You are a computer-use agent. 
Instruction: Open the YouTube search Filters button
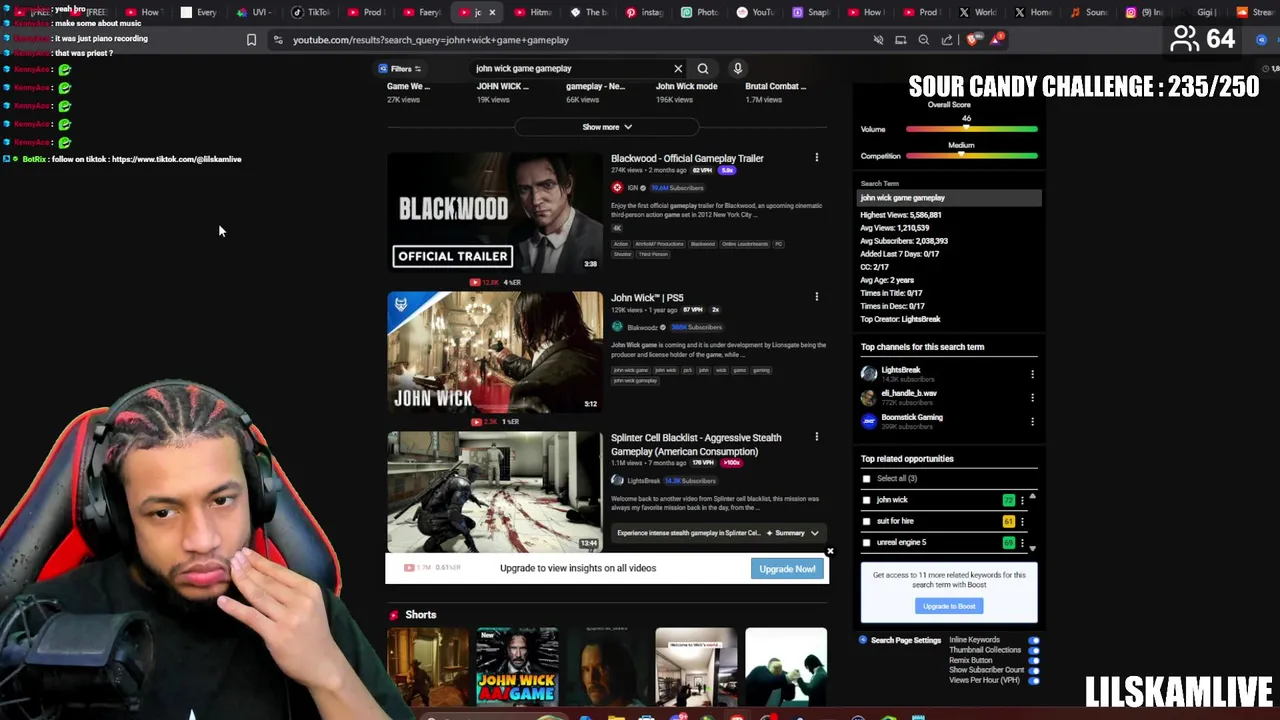pyautogui.click(x=400, y=69)
